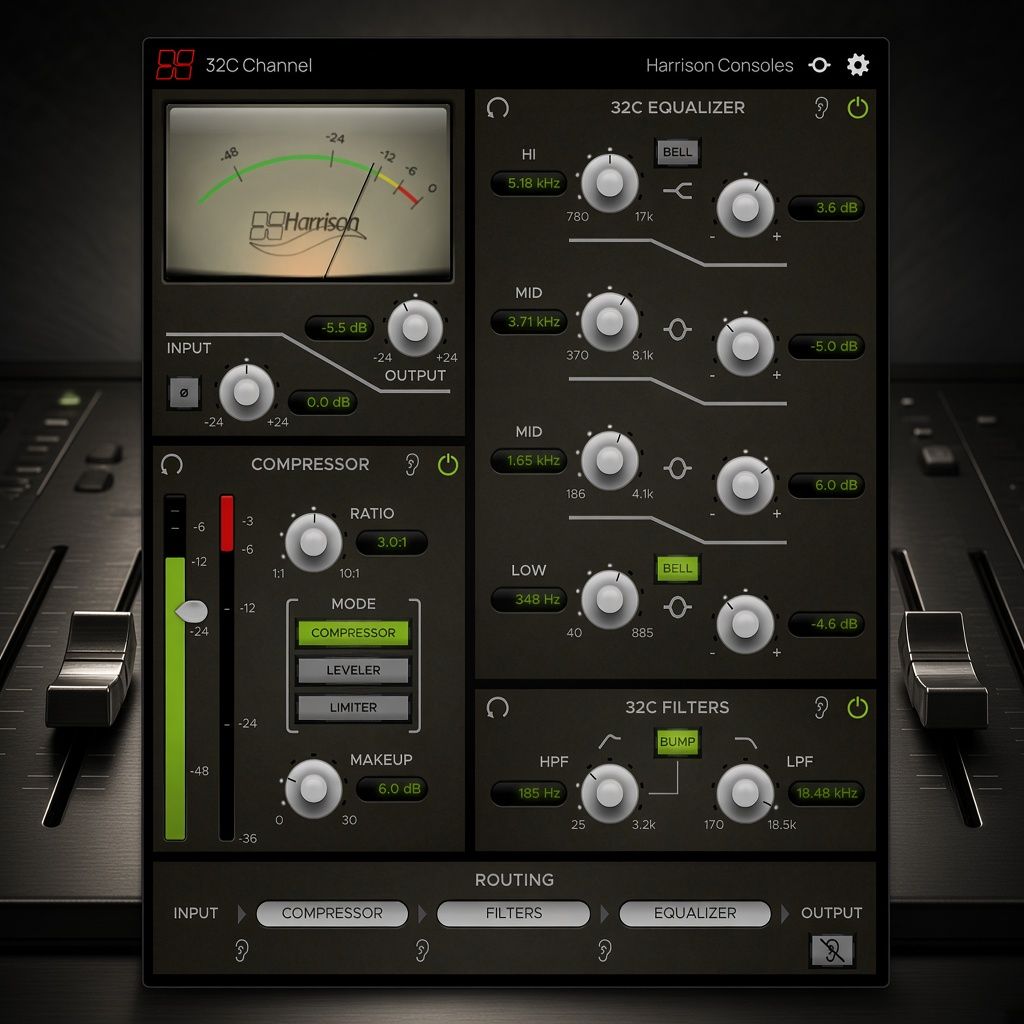This screenshot has height=1024, width=1024.
Task: Reset the 32C Equalizer section
Action: pyautogui.click(x=498, y=108)
